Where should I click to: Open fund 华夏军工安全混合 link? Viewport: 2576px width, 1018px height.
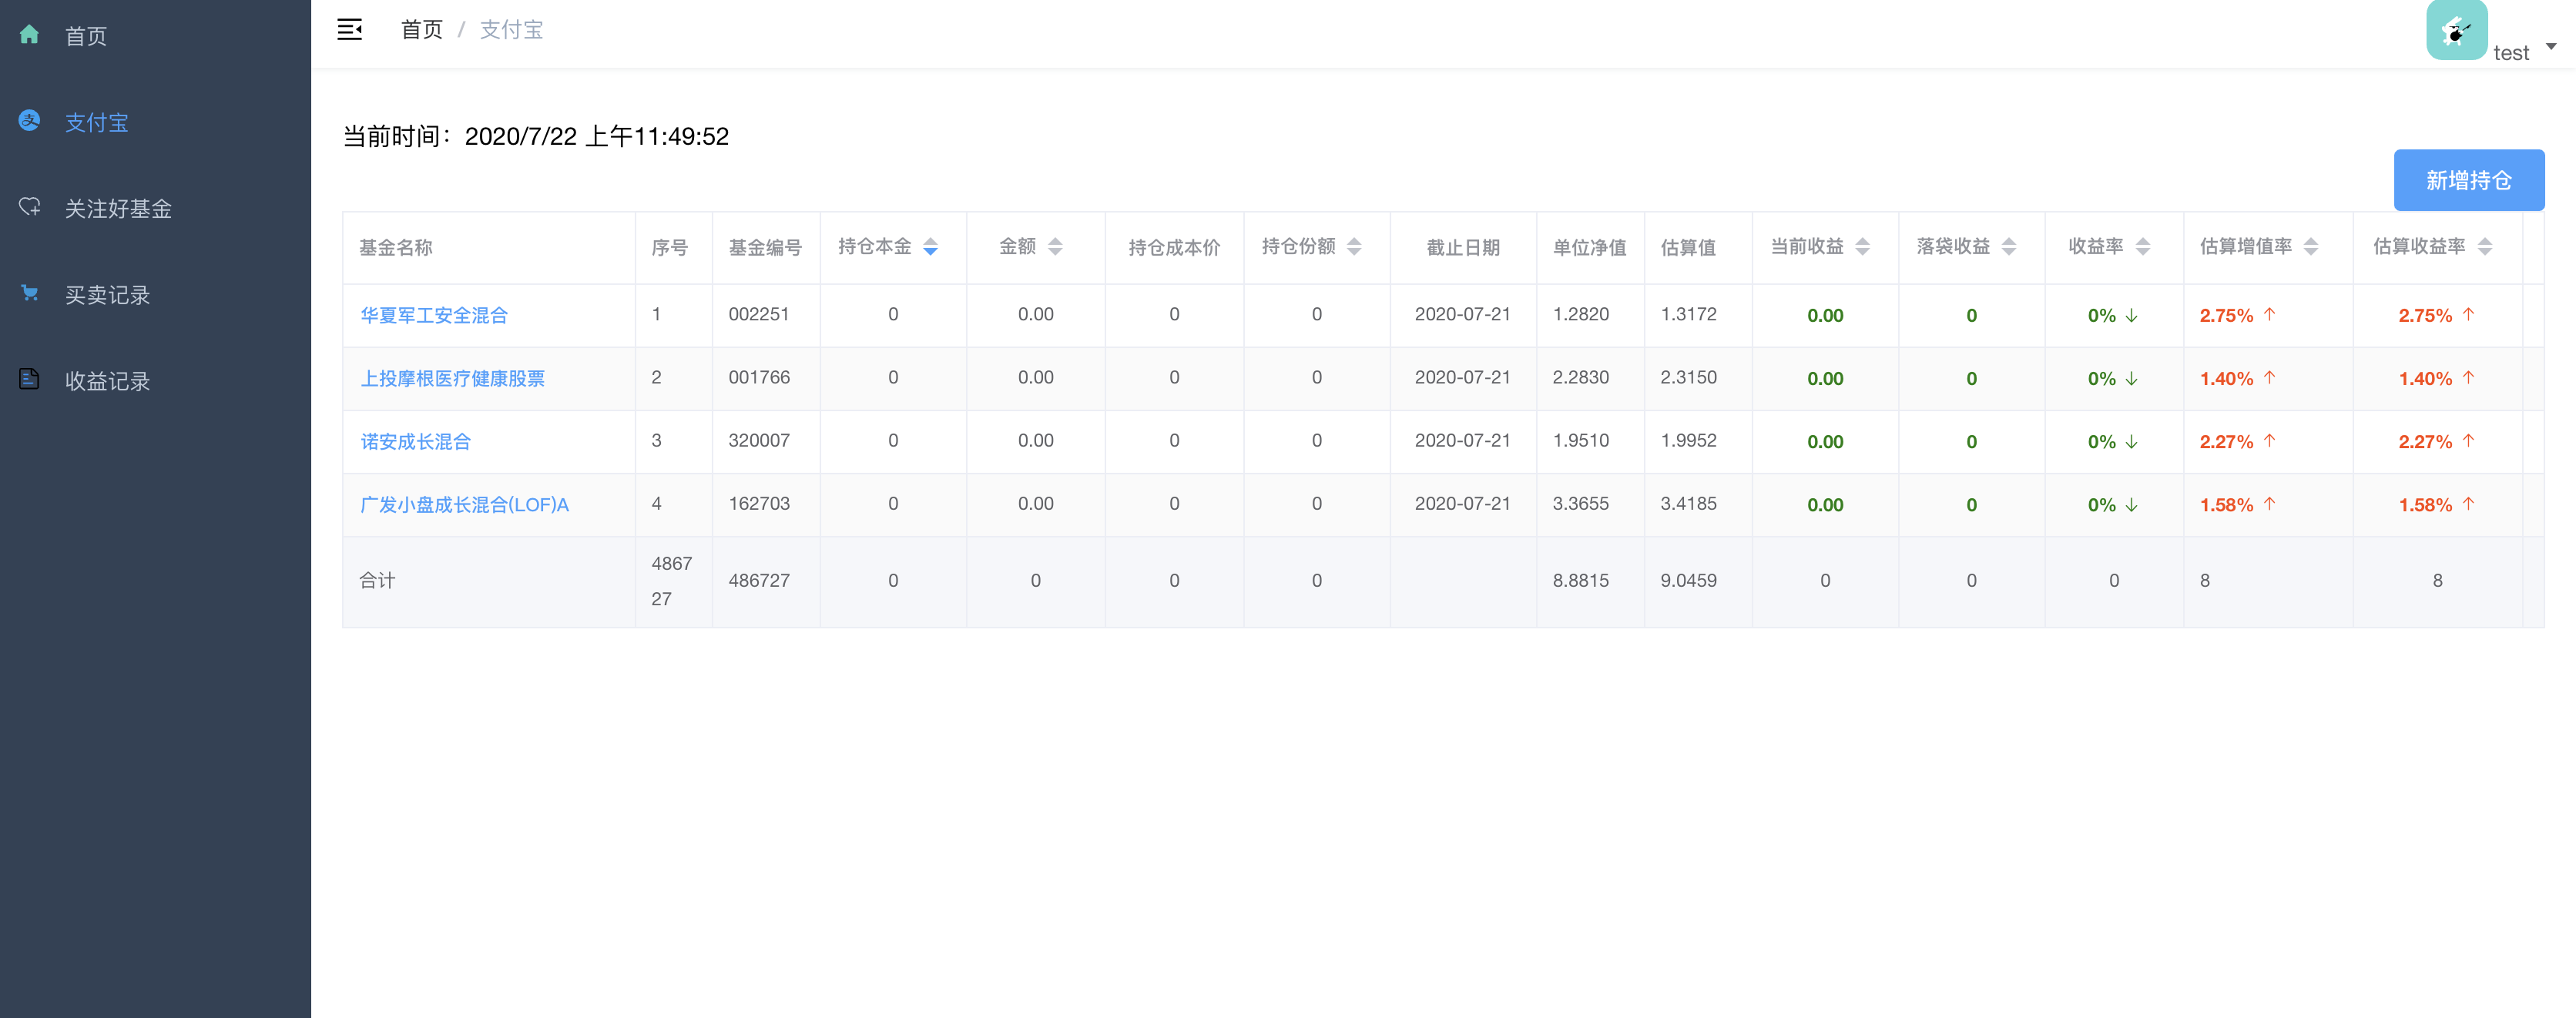point(434,315)
